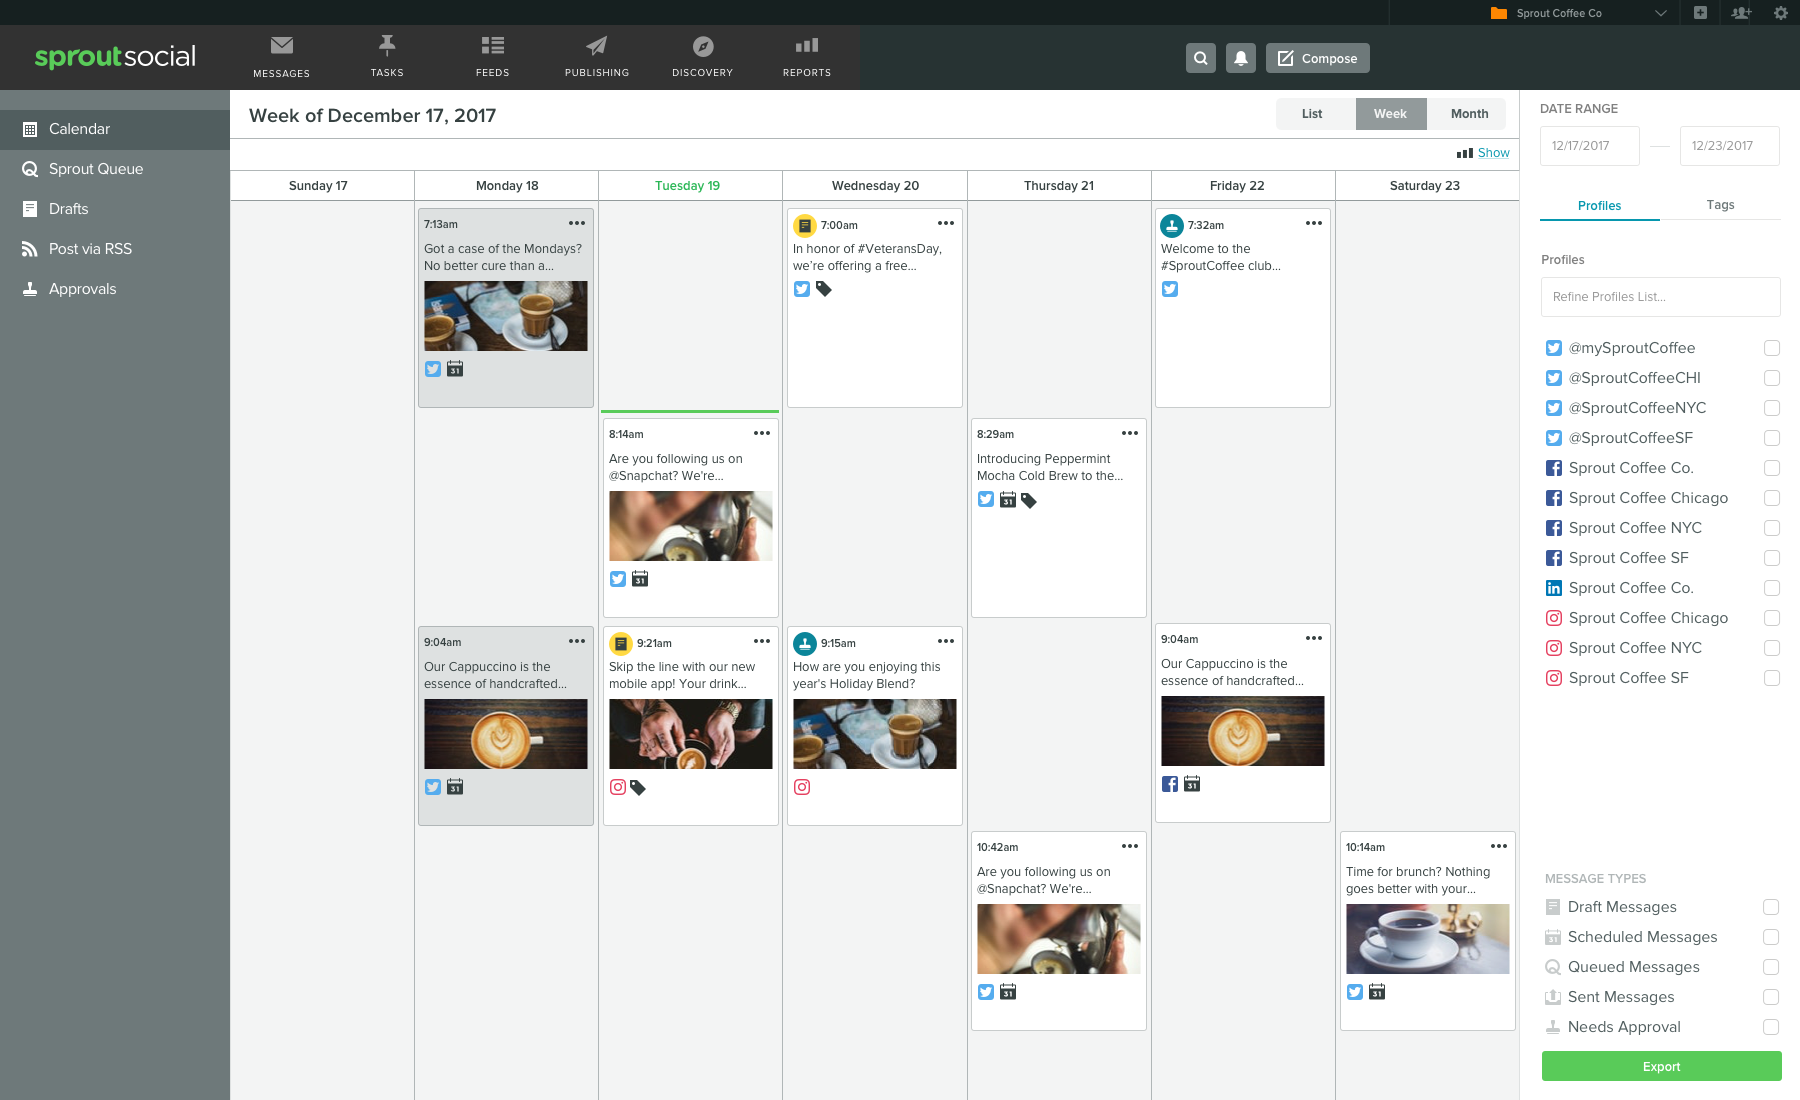Check the @mySproutCoffee profile checkbox
This screenshot has width=1800, height=1100.
tap(1772, 348)
